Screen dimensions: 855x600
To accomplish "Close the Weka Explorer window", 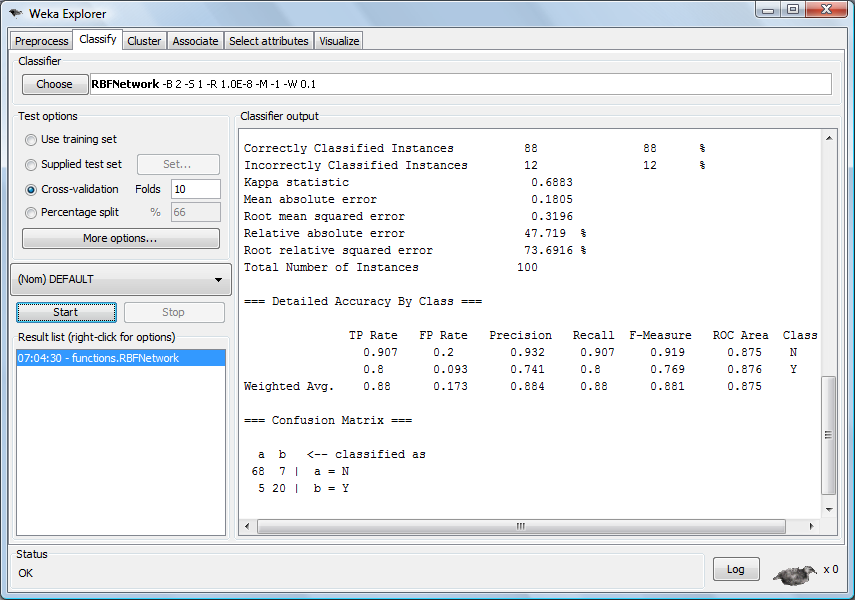I will coord(826,10).
